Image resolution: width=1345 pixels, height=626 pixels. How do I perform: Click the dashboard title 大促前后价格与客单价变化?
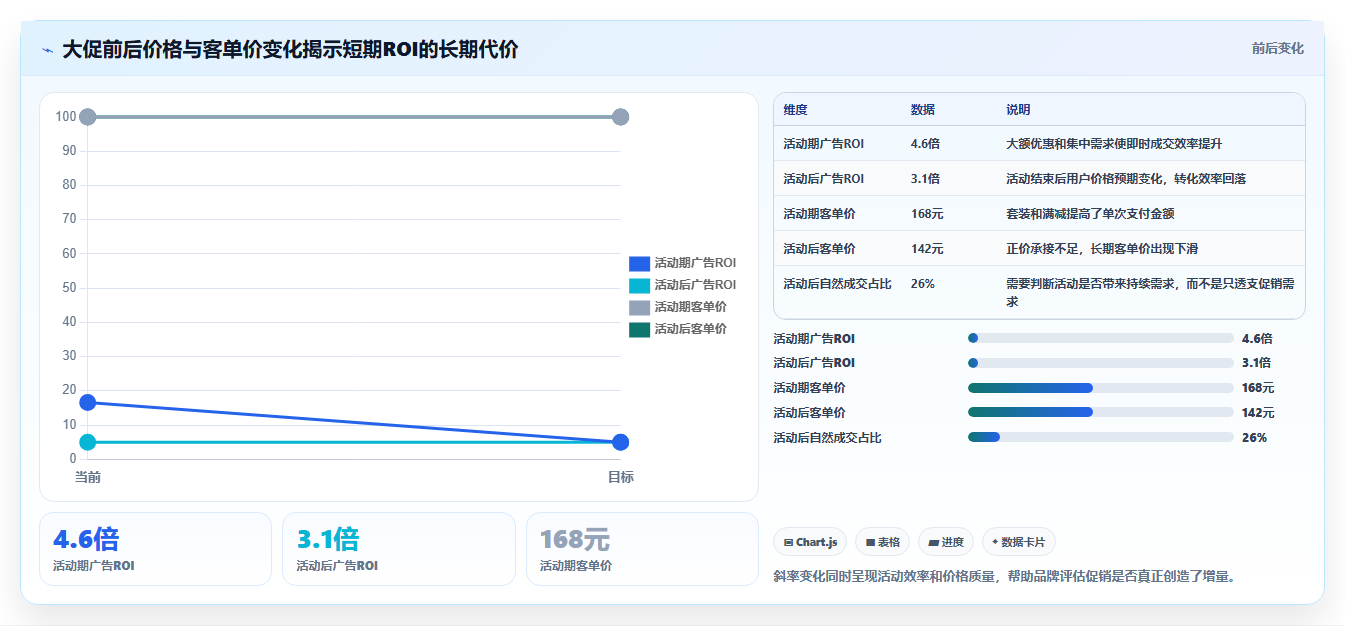tap(290, 49)
